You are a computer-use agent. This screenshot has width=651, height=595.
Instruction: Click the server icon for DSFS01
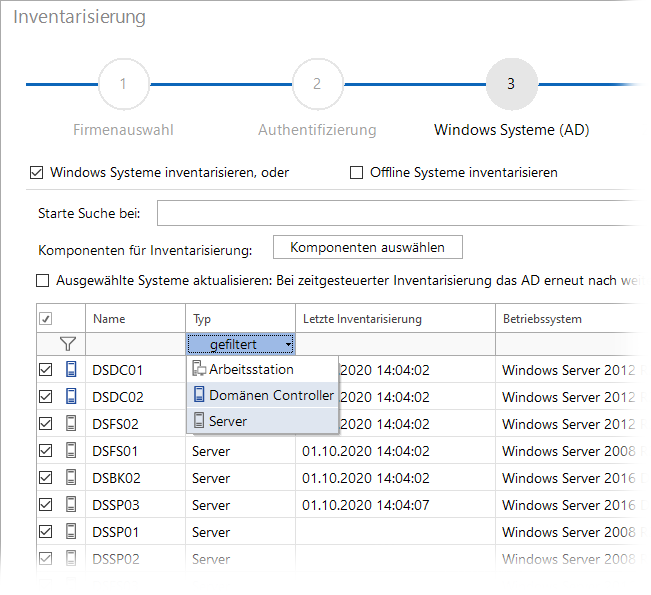pos(71,450)
